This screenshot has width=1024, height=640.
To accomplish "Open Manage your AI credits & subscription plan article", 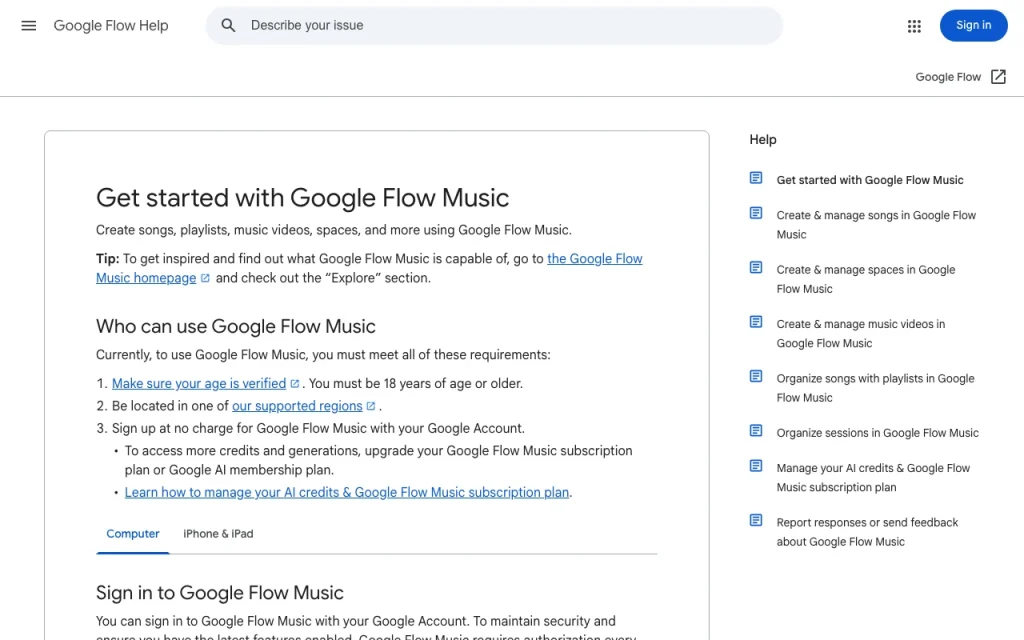I will (x=873, y=477).
